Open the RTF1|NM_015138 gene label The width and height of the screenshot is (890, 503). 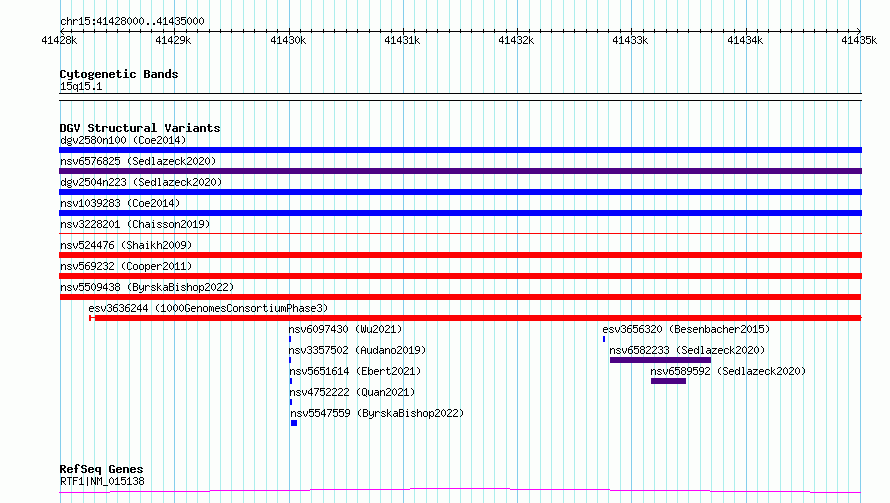(102, 481)
